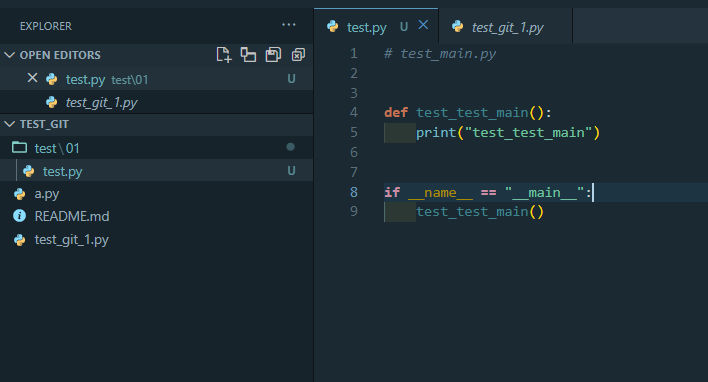This screenshot has width=708, height=382.
Task: Click the U badge in Open Editors row
Action: [291, 79]
